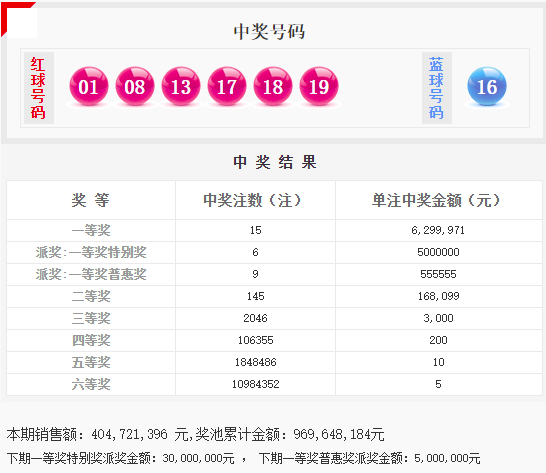
Task: Click red ball number 13
Action: click(x=181, y=86)
